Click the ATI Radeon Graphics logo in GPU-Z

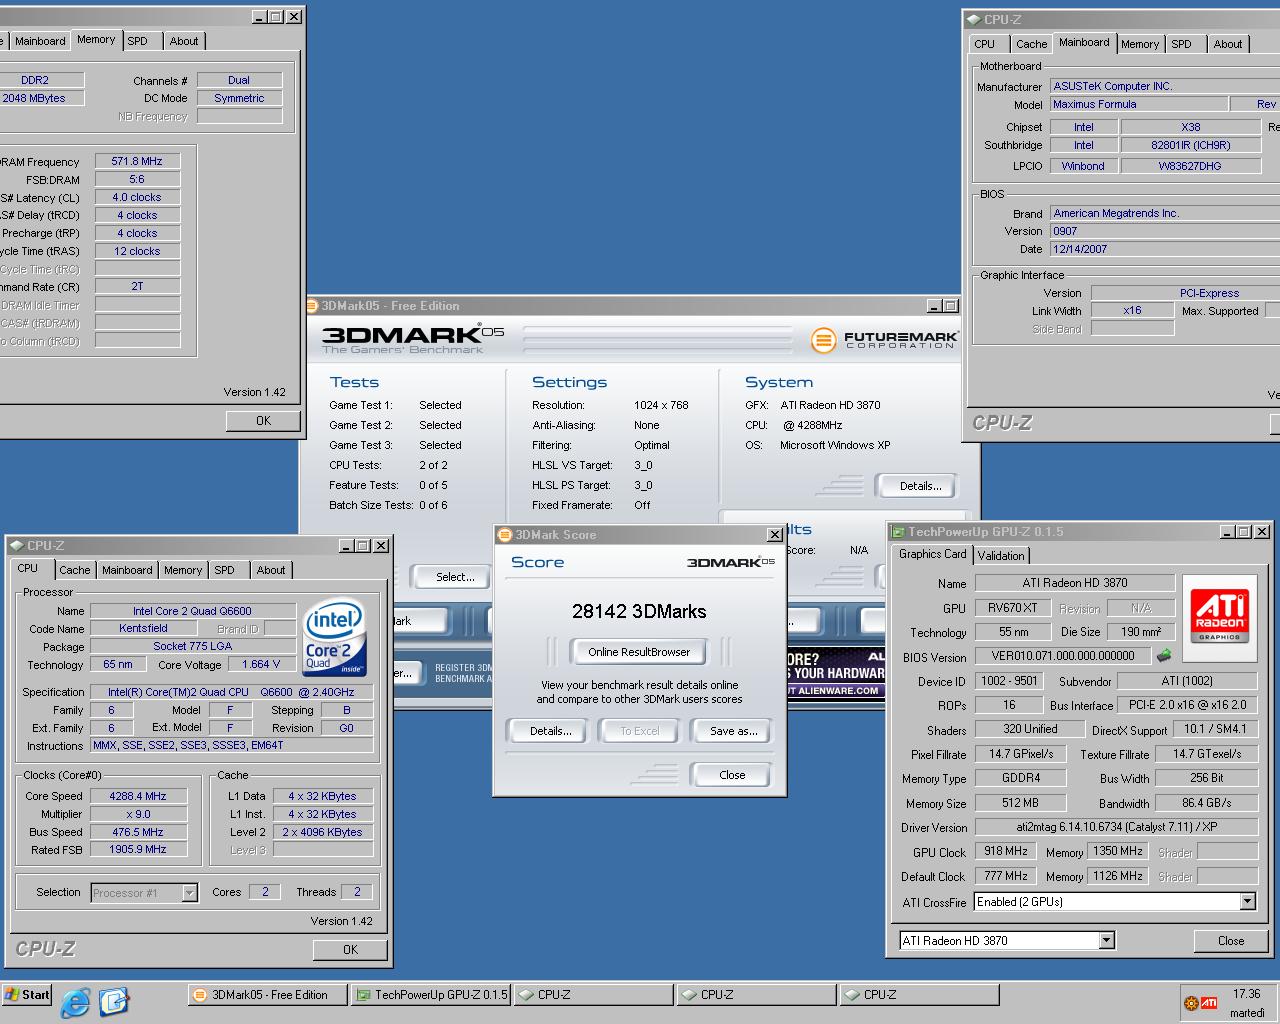(x=1220, y=618)
